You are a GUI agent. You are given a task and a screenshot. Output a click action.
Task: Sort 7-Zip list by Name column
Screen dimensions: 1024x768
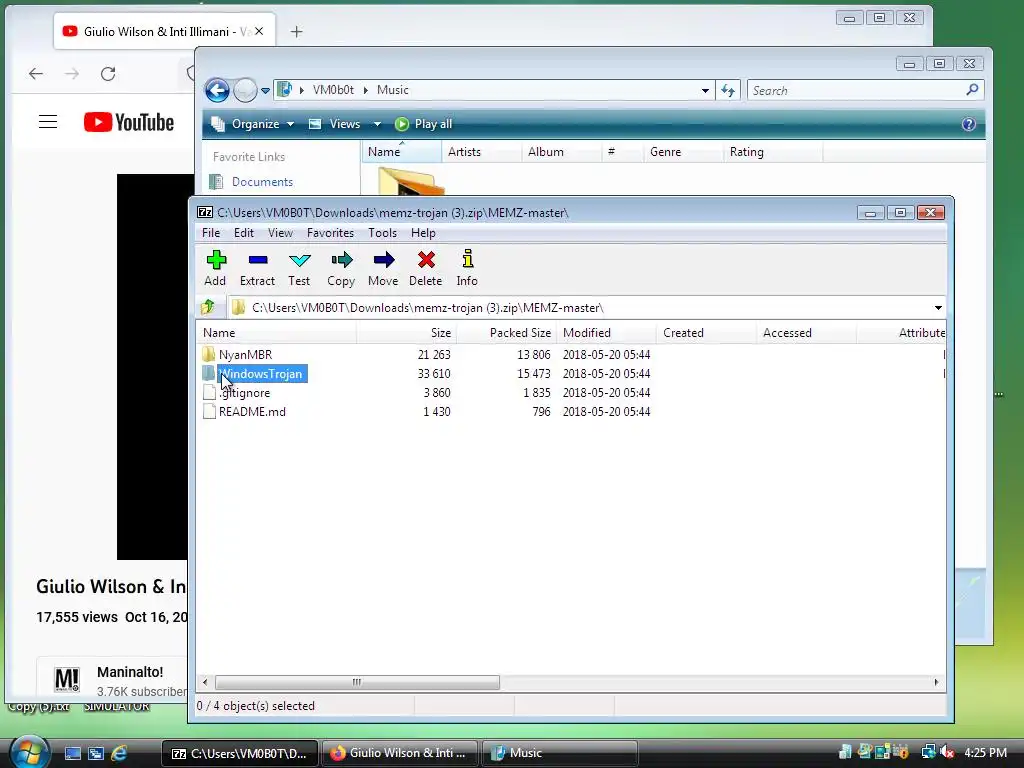tap(276, 332)
